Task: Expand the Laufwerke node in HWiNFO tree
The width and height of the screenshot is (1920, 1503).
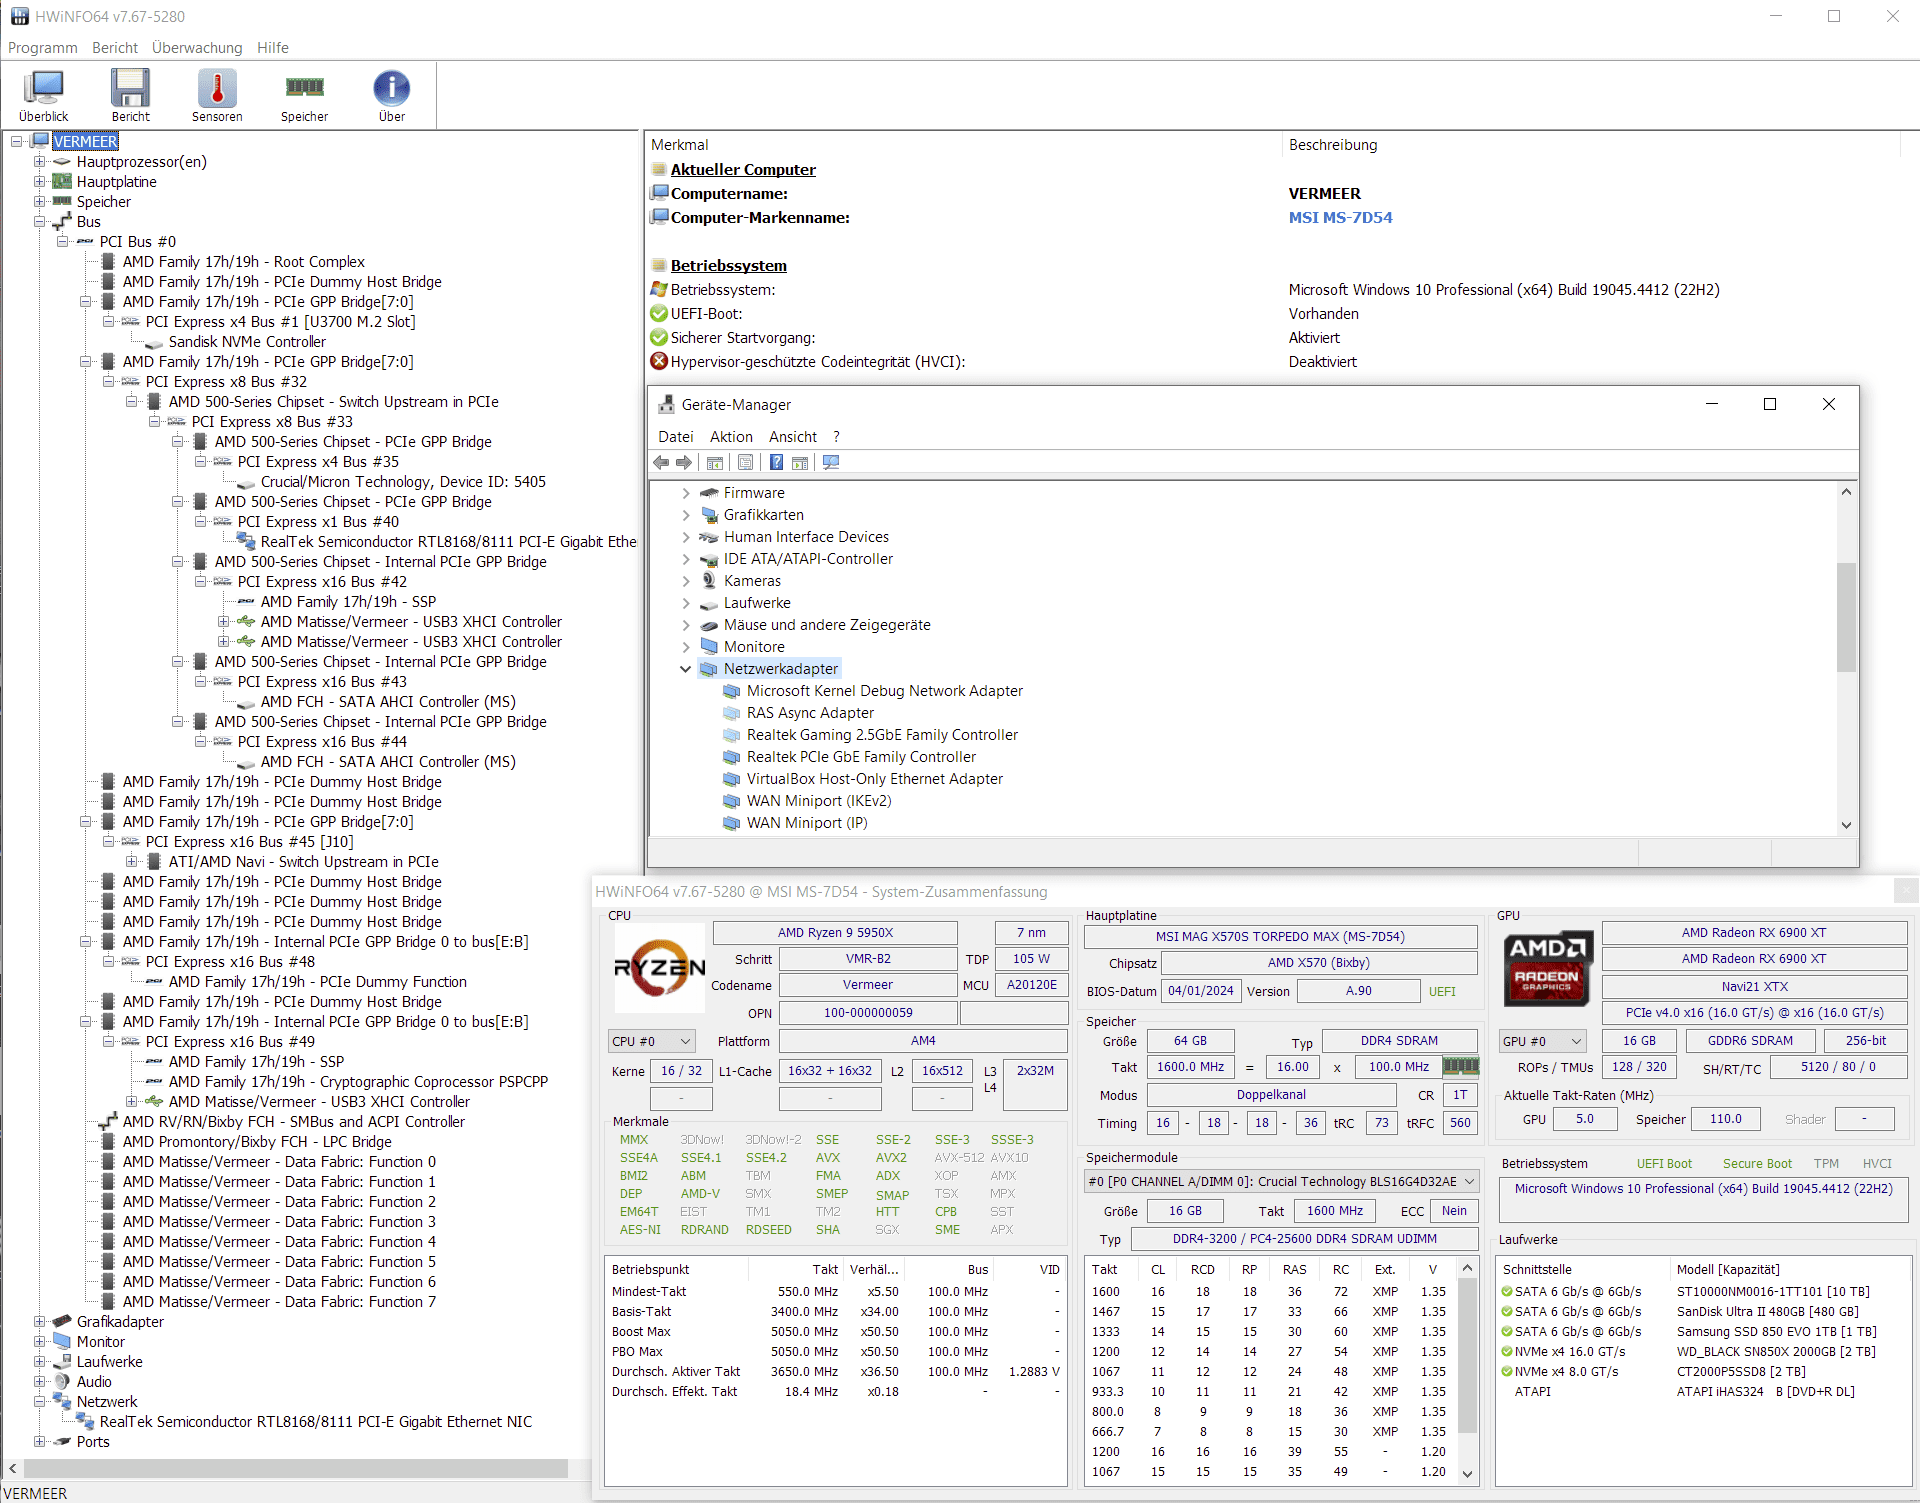Action: coord(39,1362)
